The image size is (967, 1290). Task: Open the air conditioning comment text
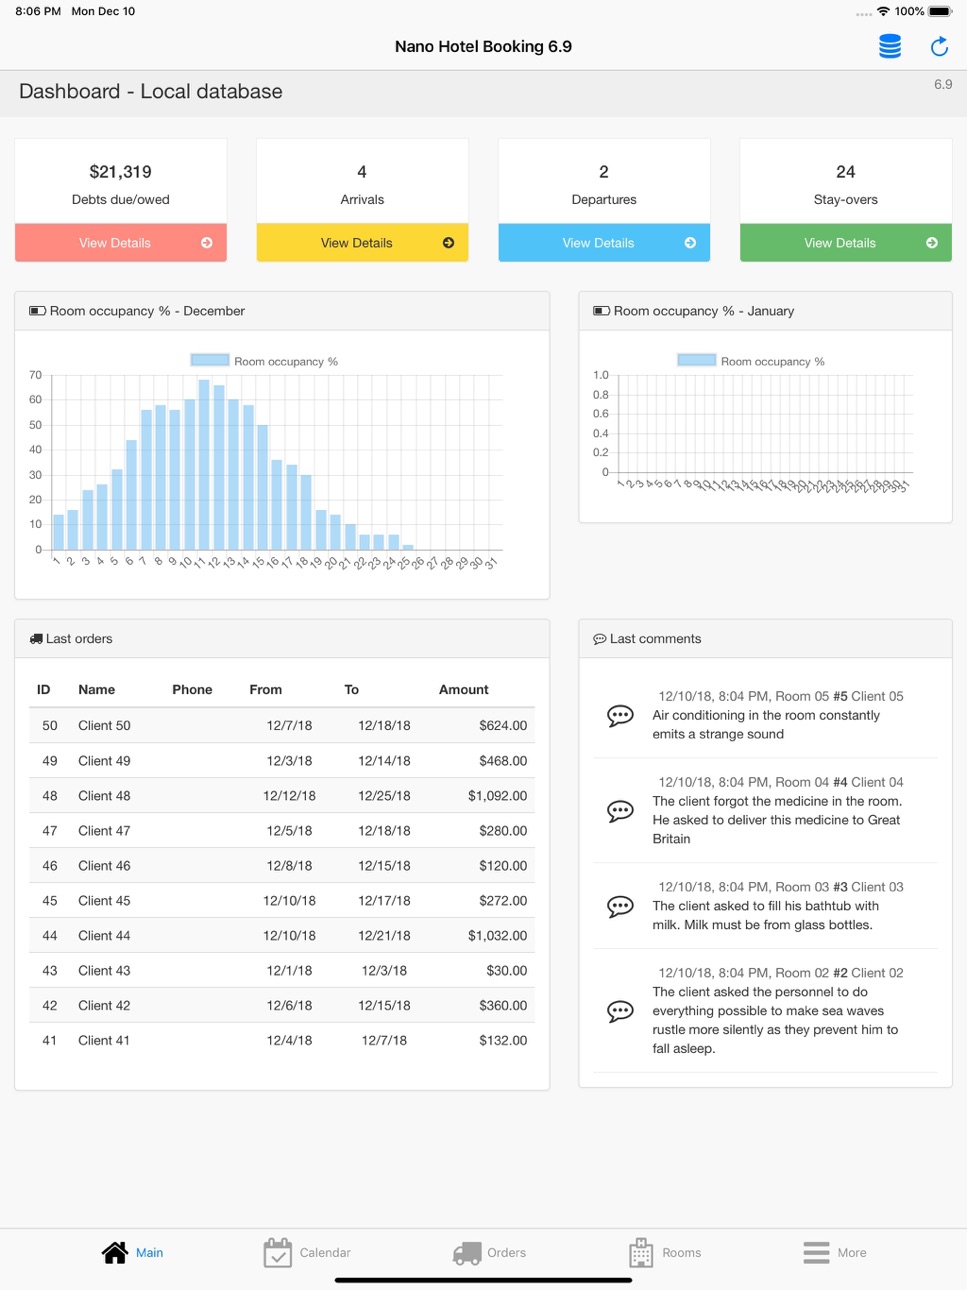pos(766,725)
